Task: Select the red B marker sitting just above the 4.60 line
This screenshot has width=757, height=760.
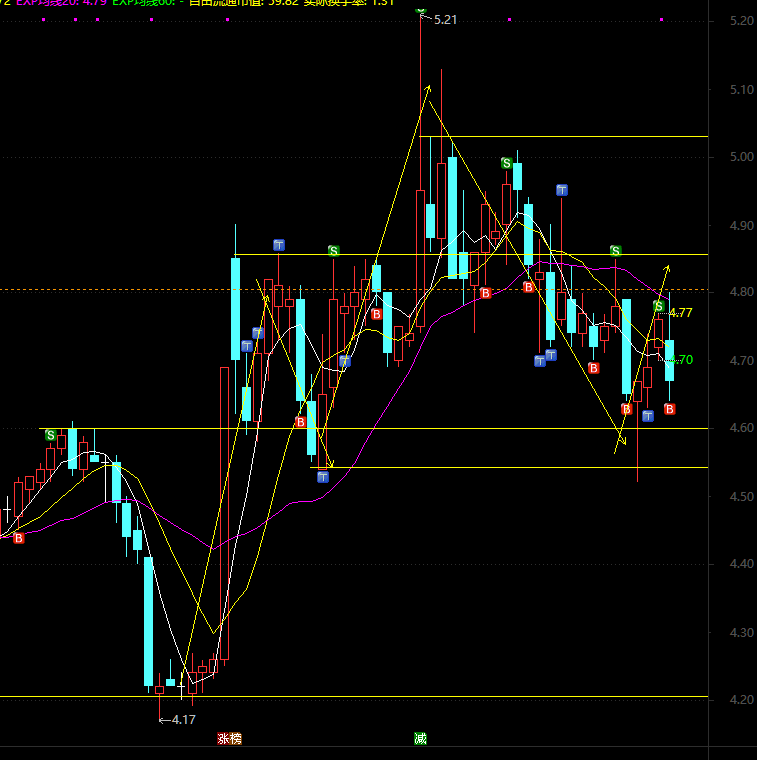Action: tap(300, 422)
